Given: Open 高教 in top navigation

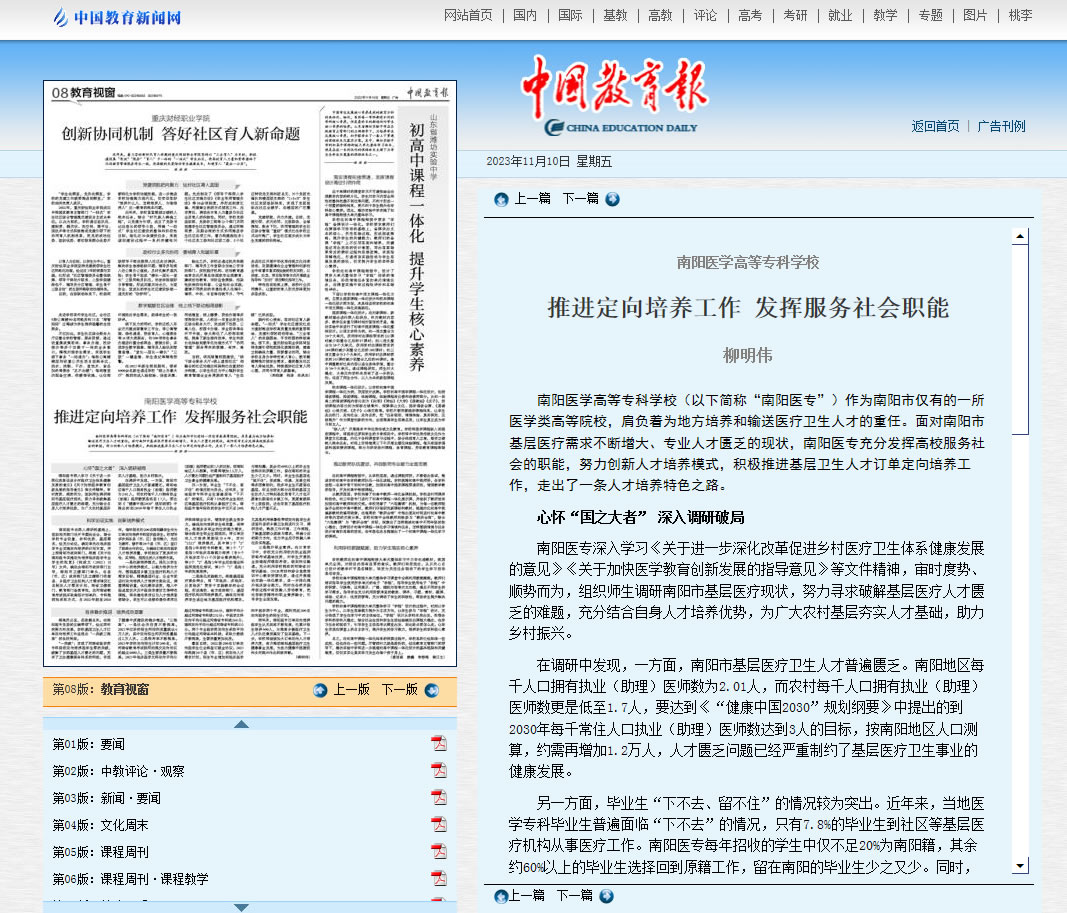Looking at the screenshot, I should [x=660, y=15].
